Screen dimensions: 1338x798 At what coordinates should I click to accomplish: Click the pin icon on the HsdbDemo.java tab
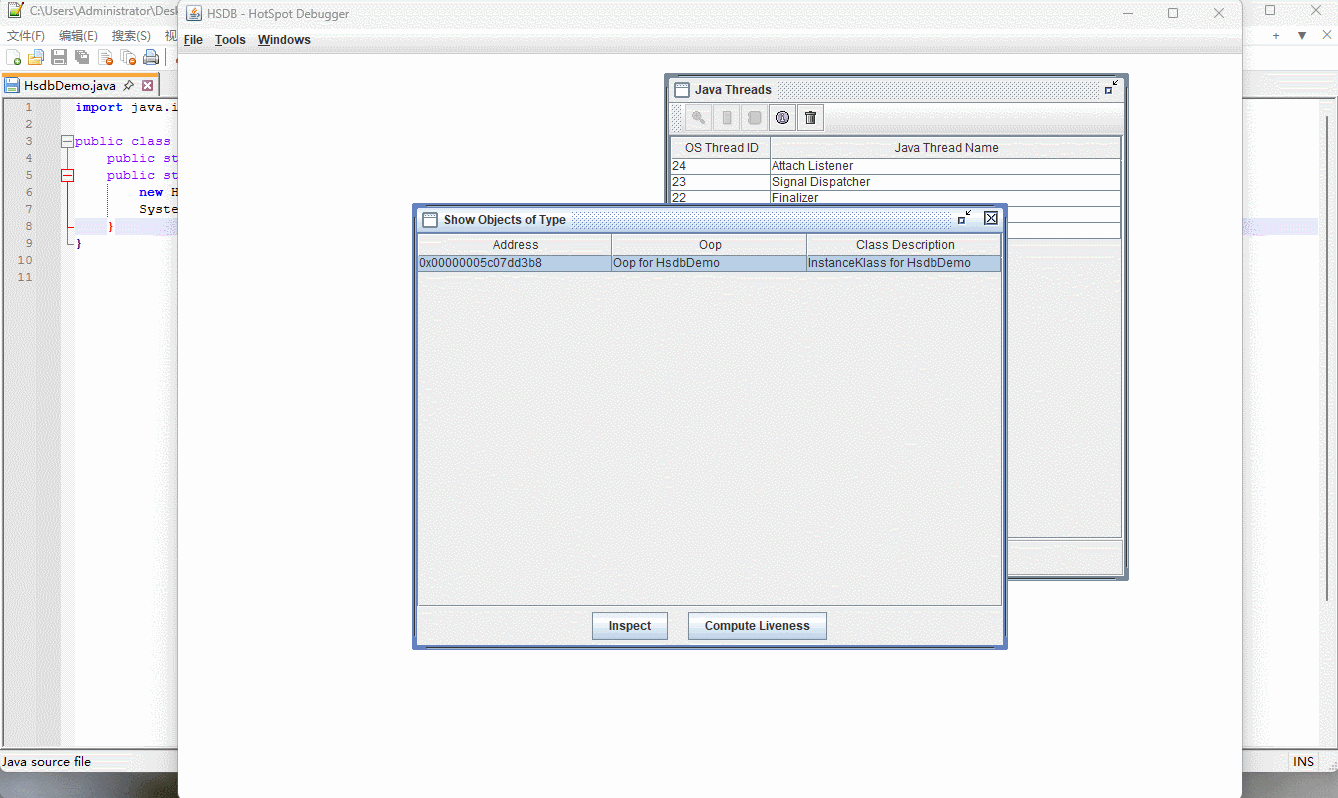[x=129, y=86]
